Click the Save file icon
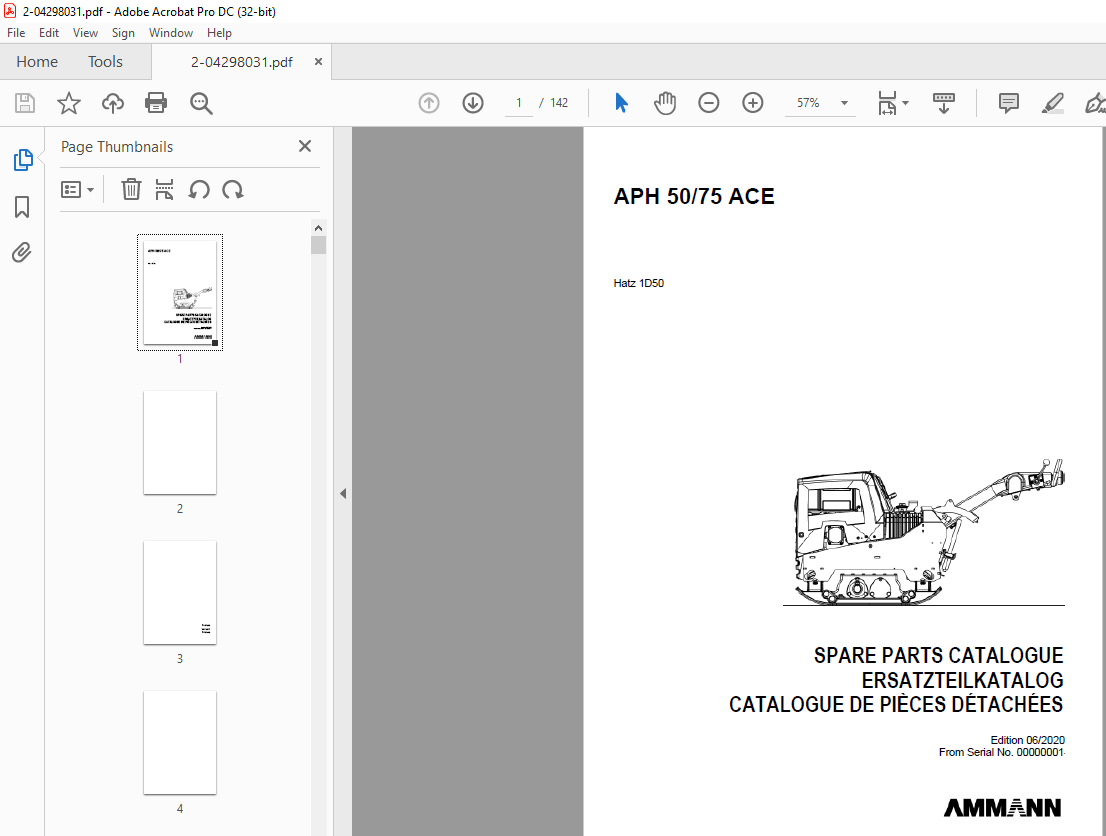The width and height of the screenshot is (1106, 836). (x=25, y=103)
